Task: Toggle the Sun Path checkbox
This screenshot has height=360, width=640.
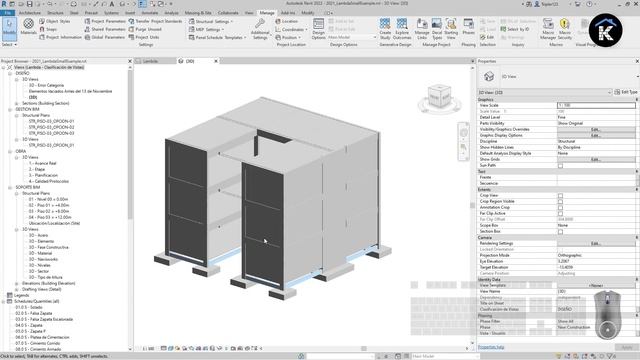Action: click(x=560, y=166)
